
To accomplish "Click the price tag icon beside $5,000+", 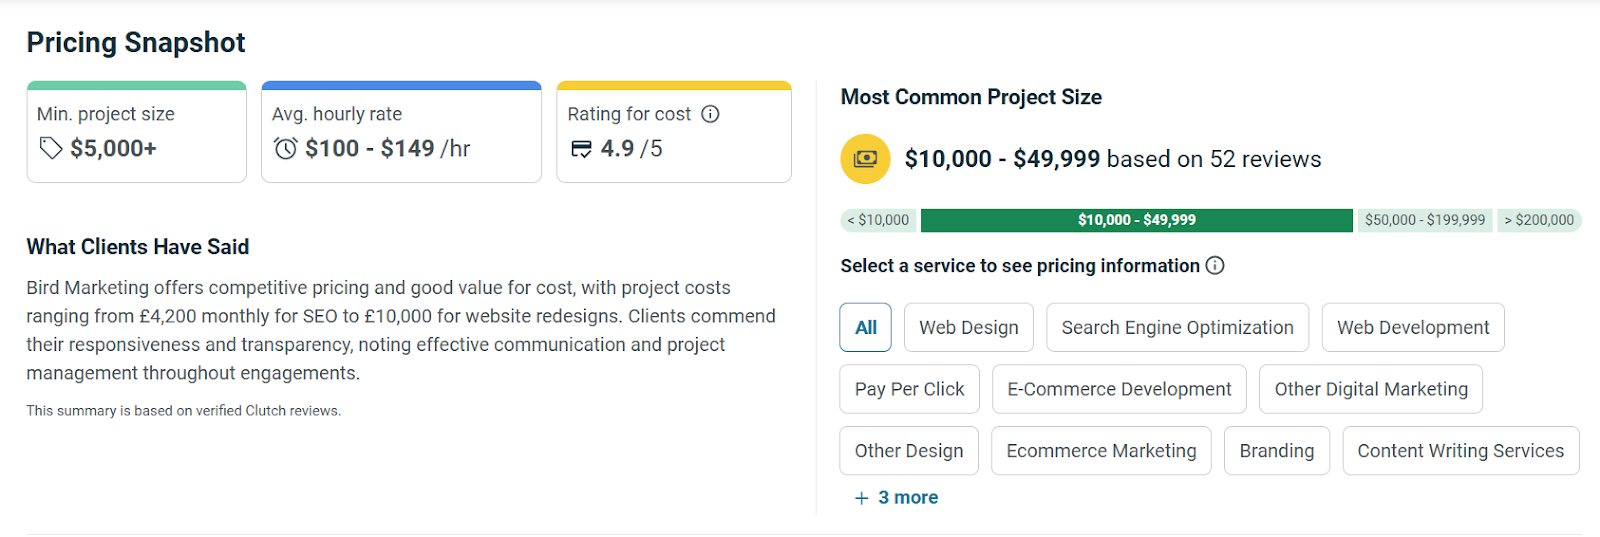I will [50, 149].
